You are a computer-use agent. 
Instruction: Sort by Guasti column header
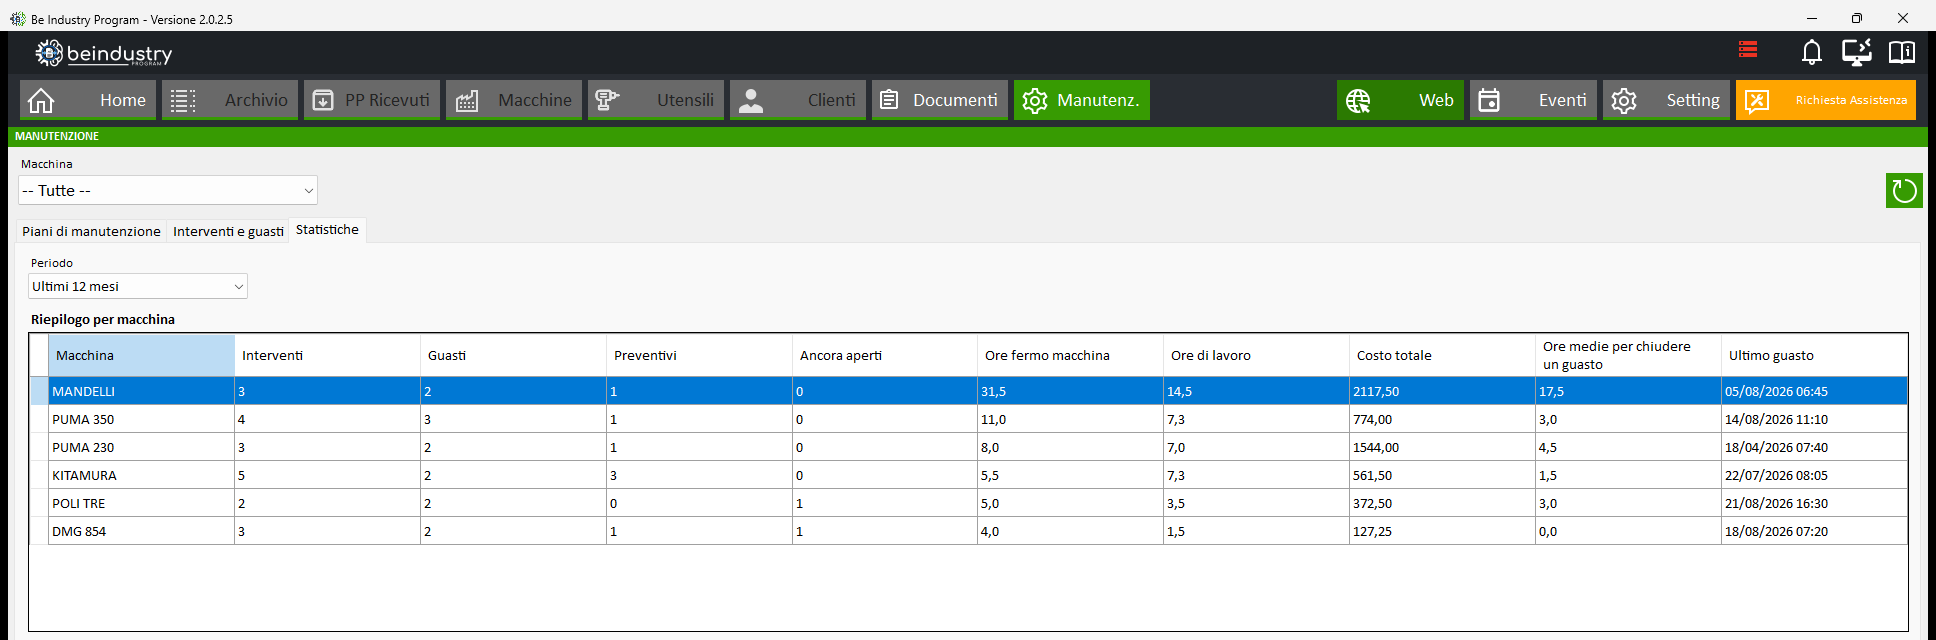[513, 355]
